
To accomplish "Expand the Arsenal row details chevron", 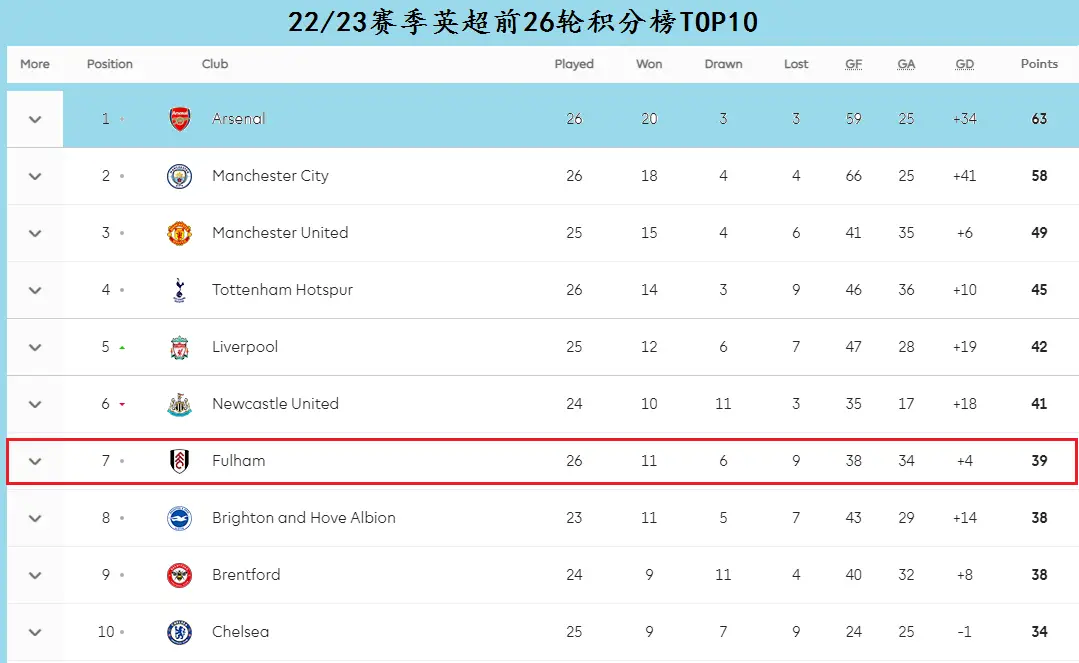I will 35,119.
